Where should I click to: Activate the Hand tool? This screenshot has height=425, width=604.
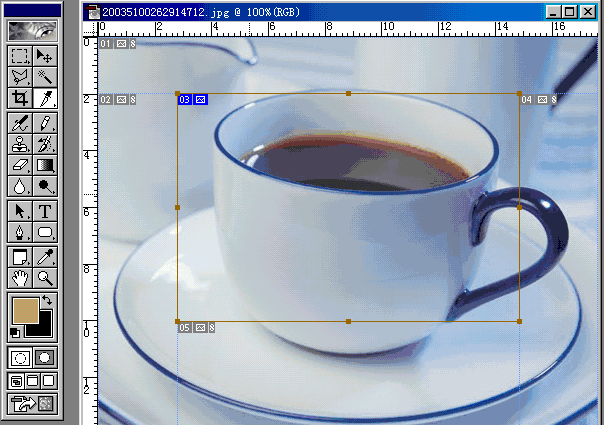click(19, 277)
